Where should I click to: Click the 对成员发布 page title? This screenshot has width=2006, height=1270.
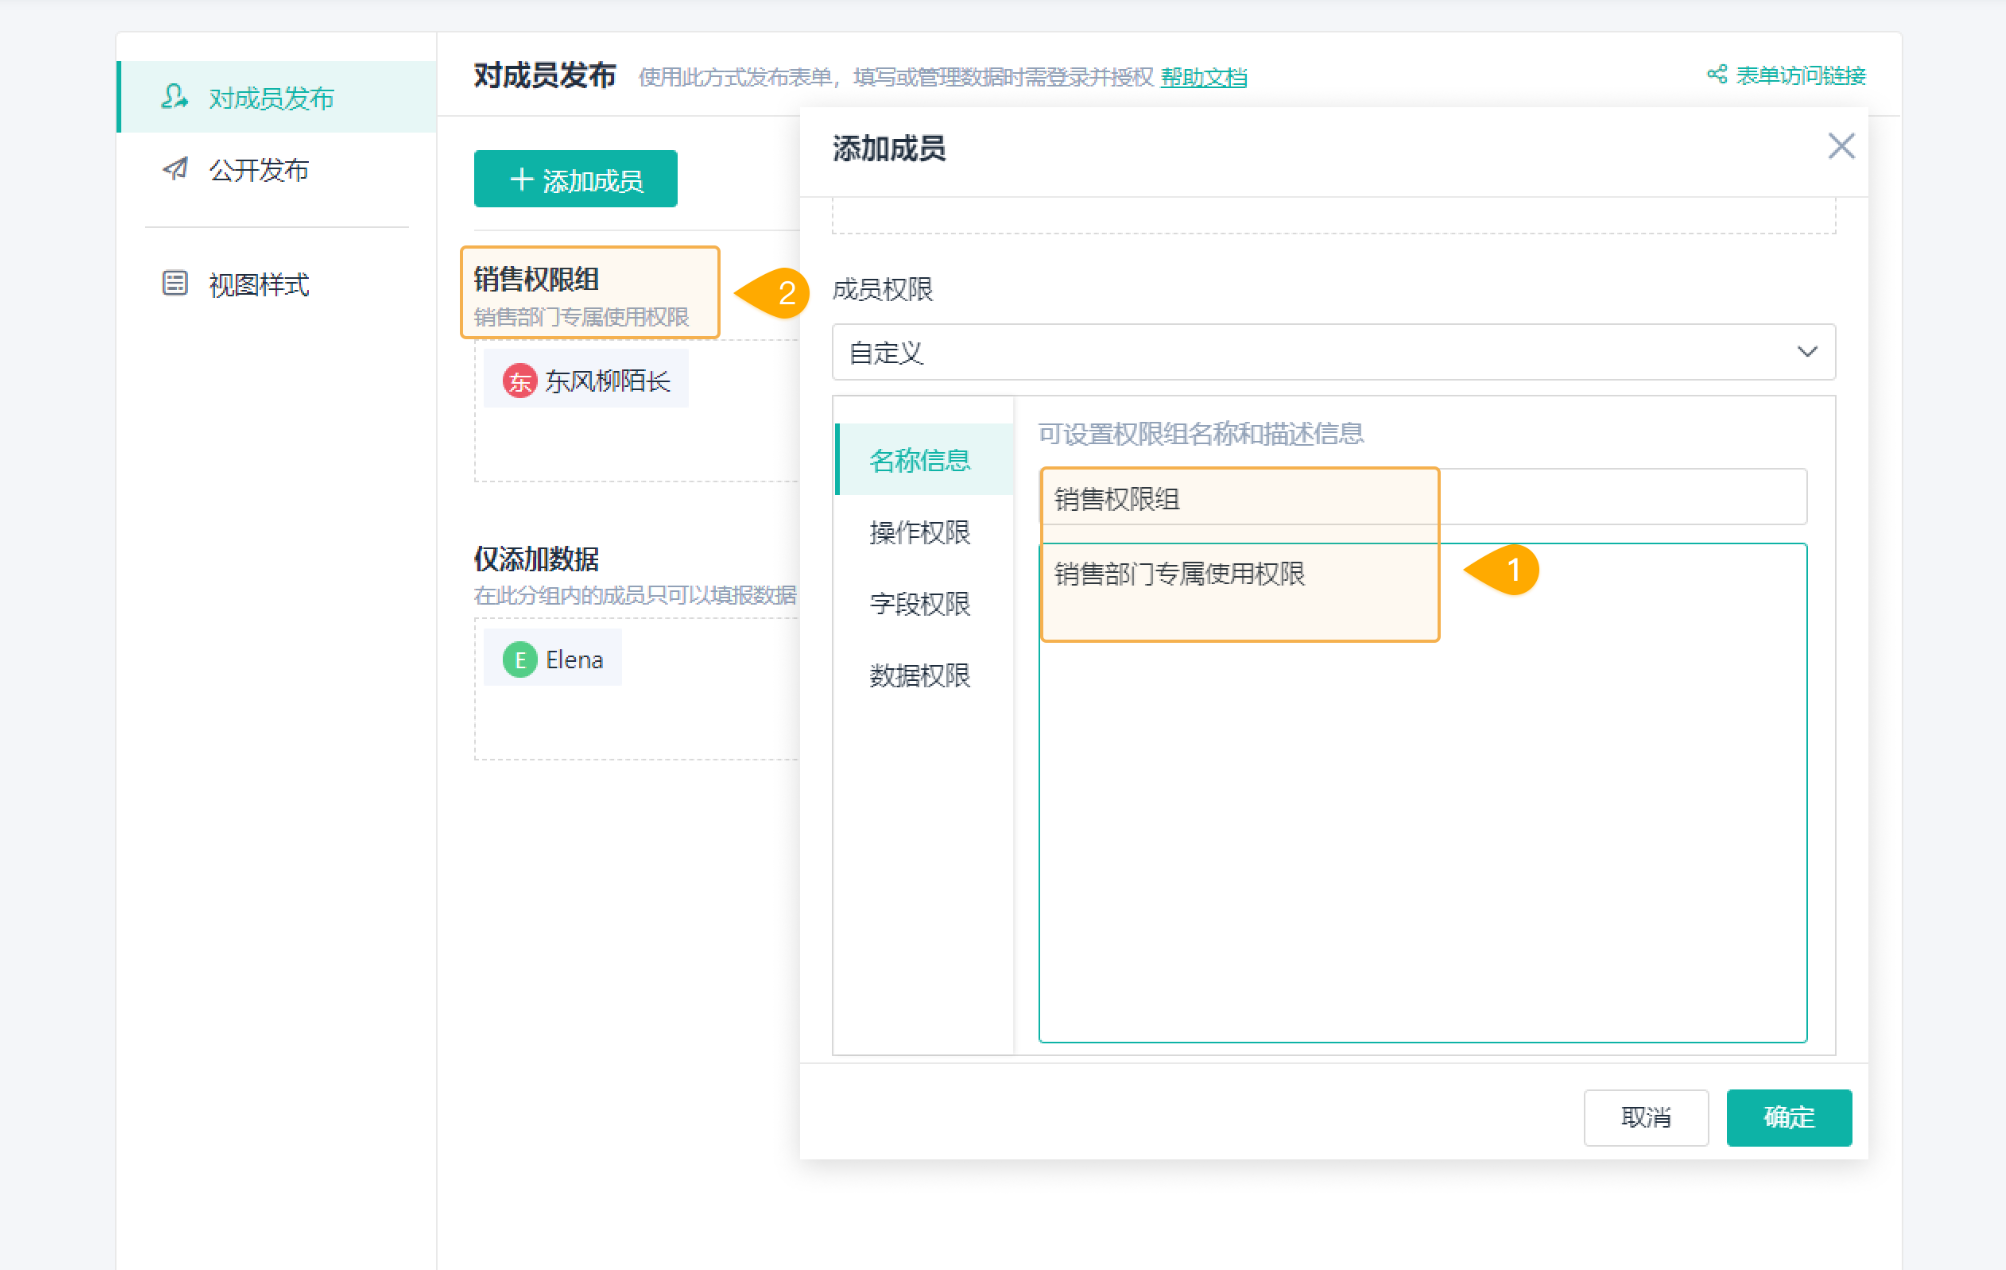545,75
